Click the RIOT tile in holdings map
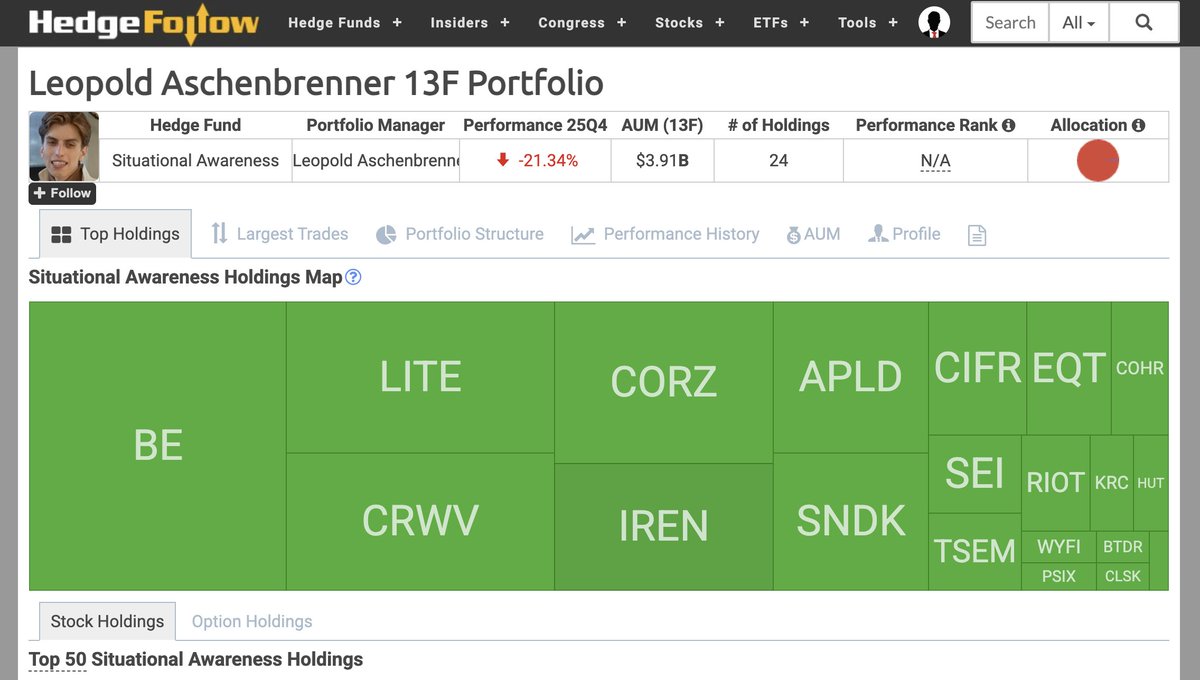 pos(1055,483)
